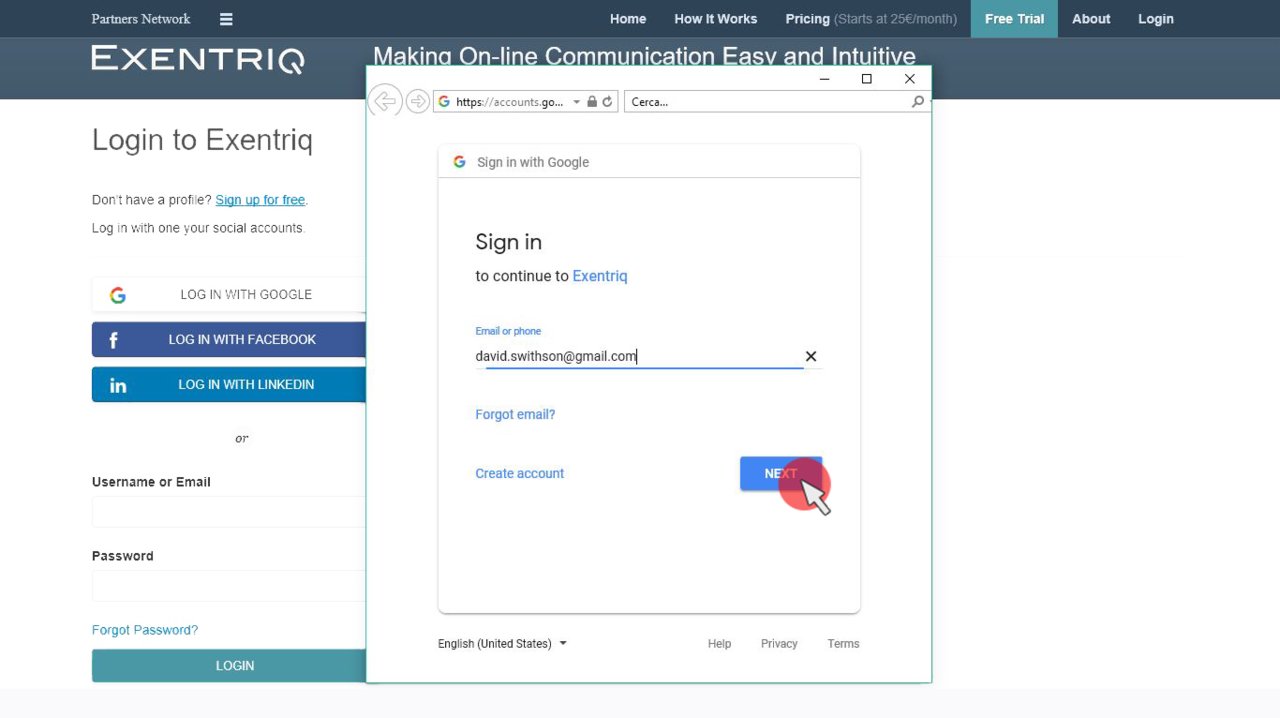Screen dimensions: 1280x718
Task: Click the Google logo in Sign in header
Action: 460,162
